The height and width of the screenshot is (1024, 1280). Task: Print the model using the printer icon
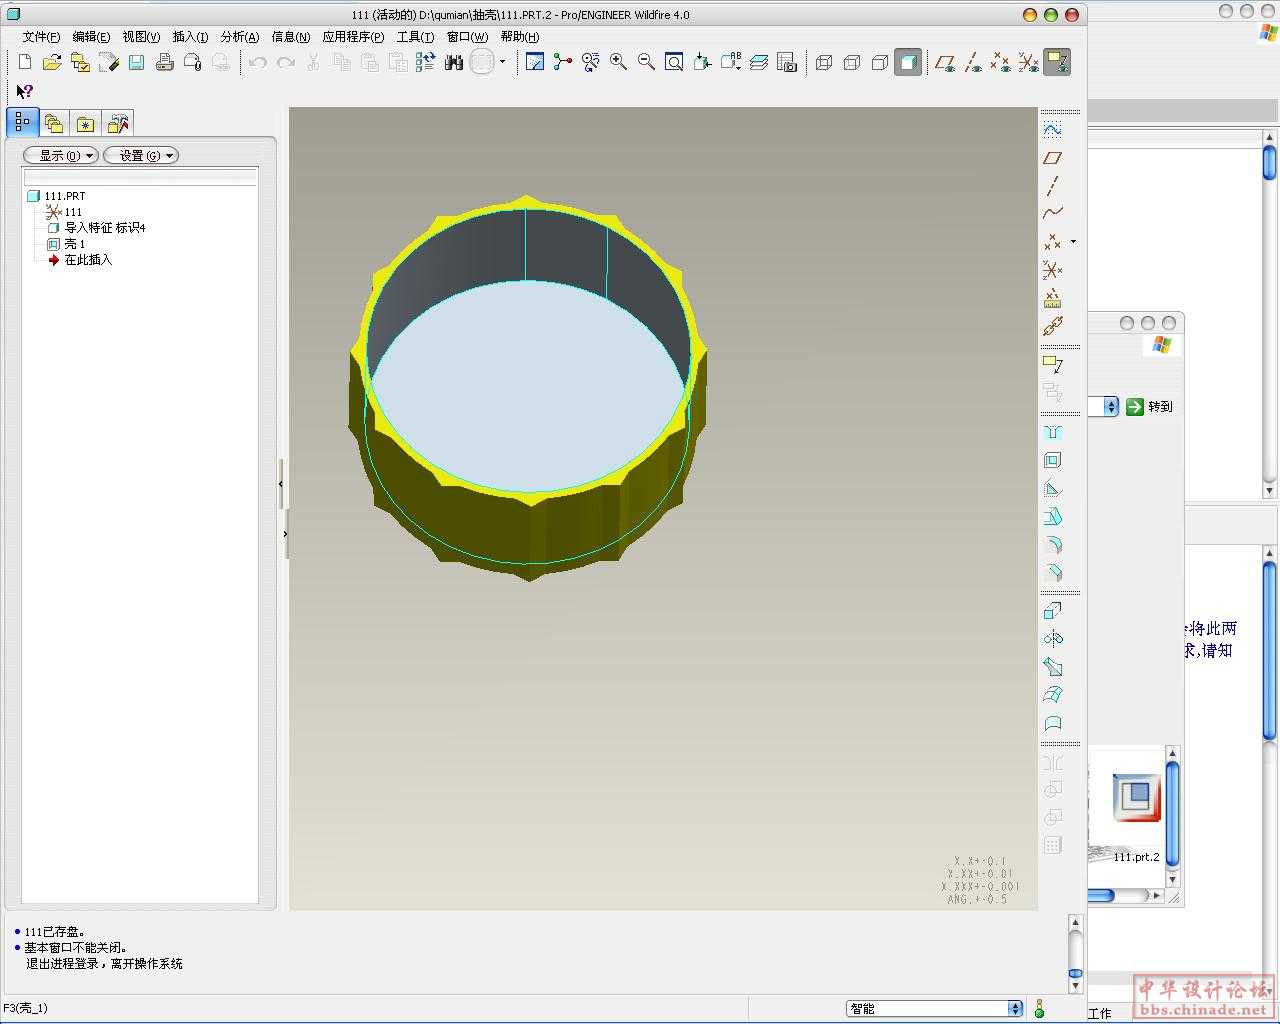point(164,62)
